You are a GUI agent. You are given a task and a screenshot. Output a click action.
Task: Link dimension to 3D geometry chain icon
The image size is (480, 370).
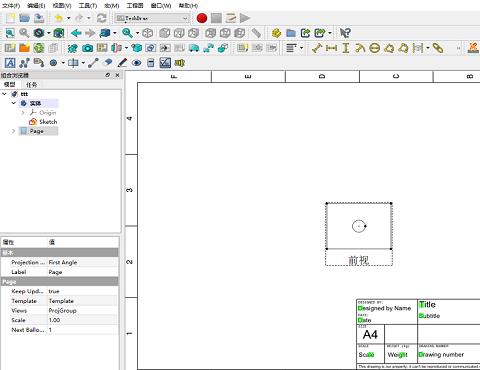pyautogui.click(x=438, y=48)
